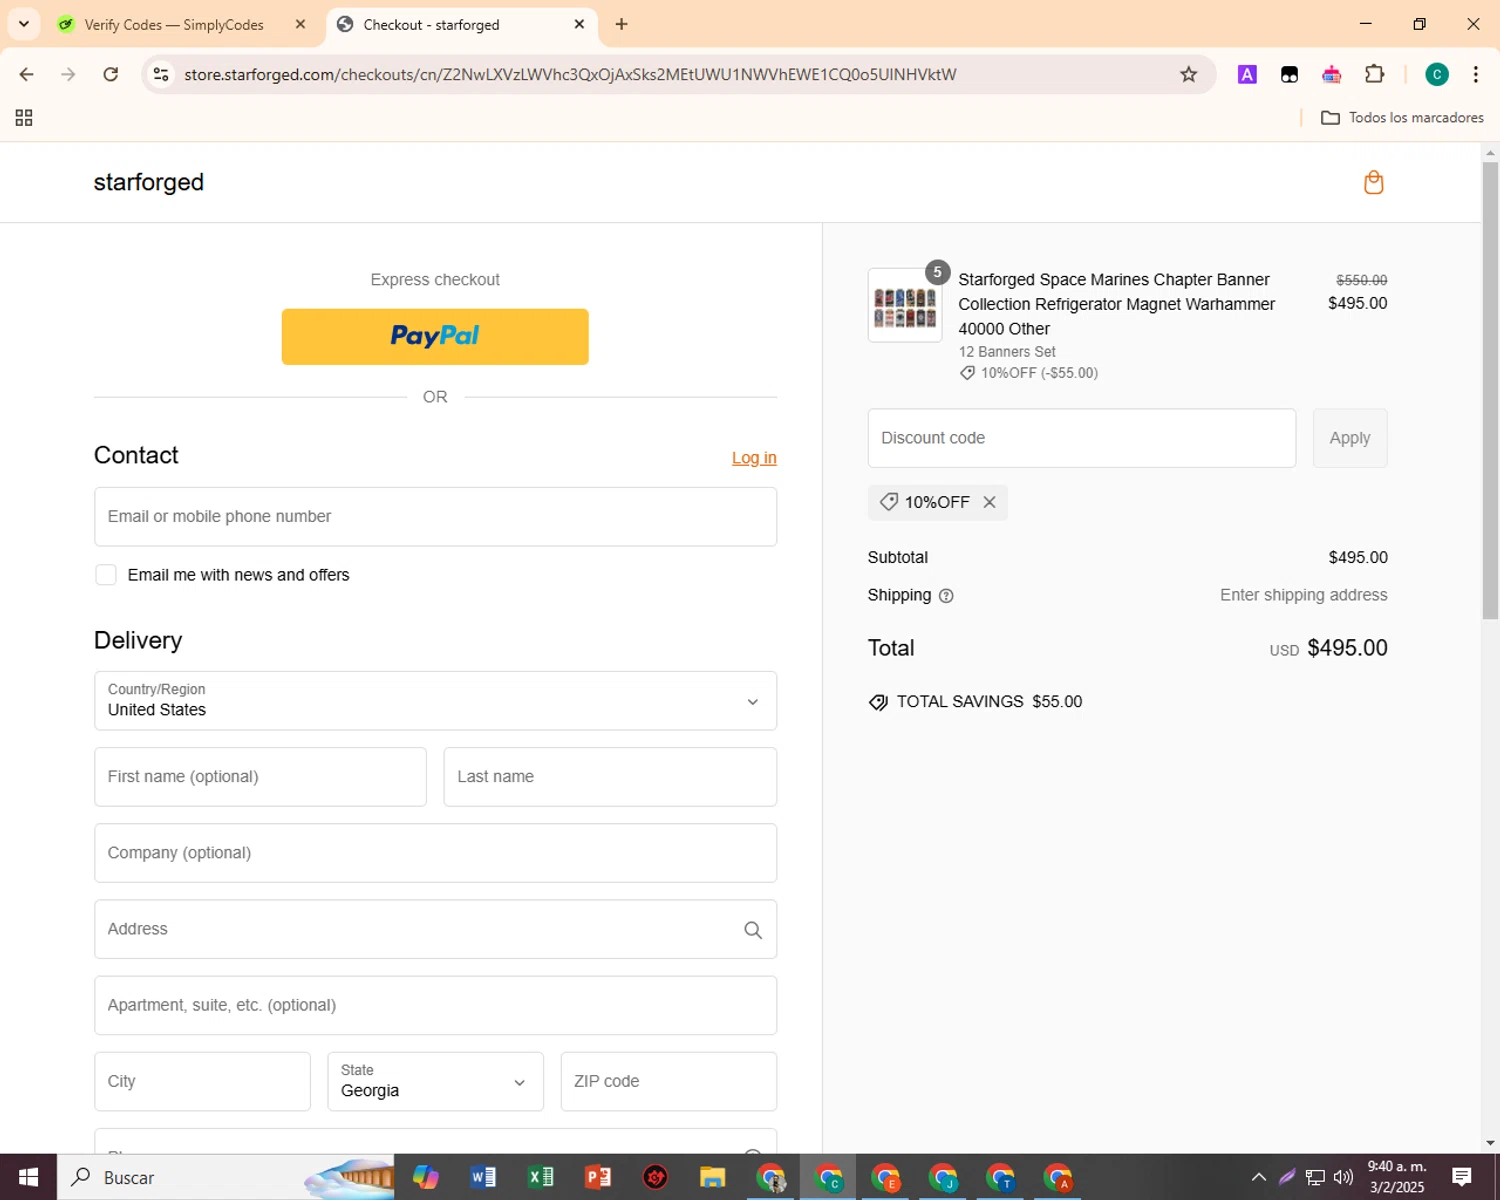The width and height of the screenshot is (1500, 1200).
Task: Click the Last name field
Action: pos(610,777)
